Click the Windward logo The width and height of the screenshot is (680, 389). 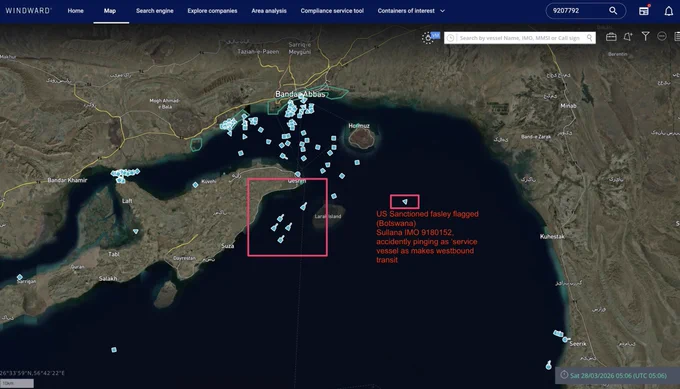point(28,11)
